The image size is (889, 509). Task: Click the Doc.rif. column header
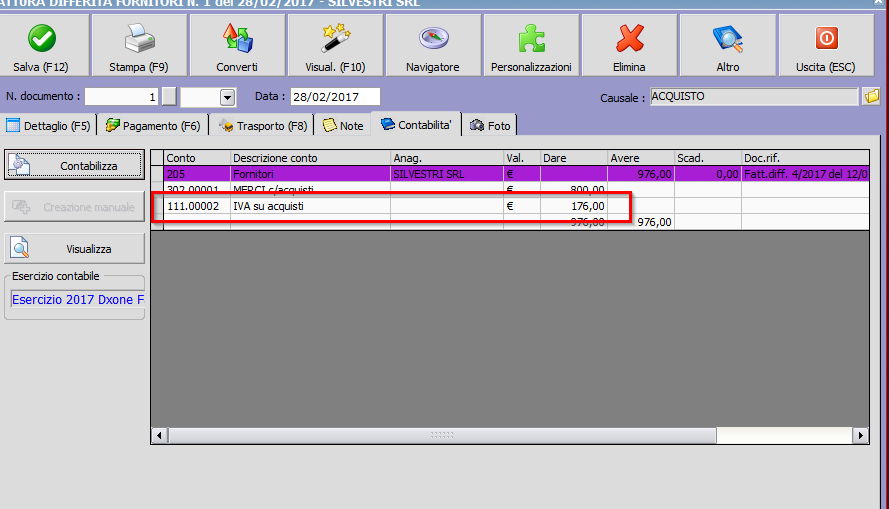pyautogui.click(x=805, y=158)
